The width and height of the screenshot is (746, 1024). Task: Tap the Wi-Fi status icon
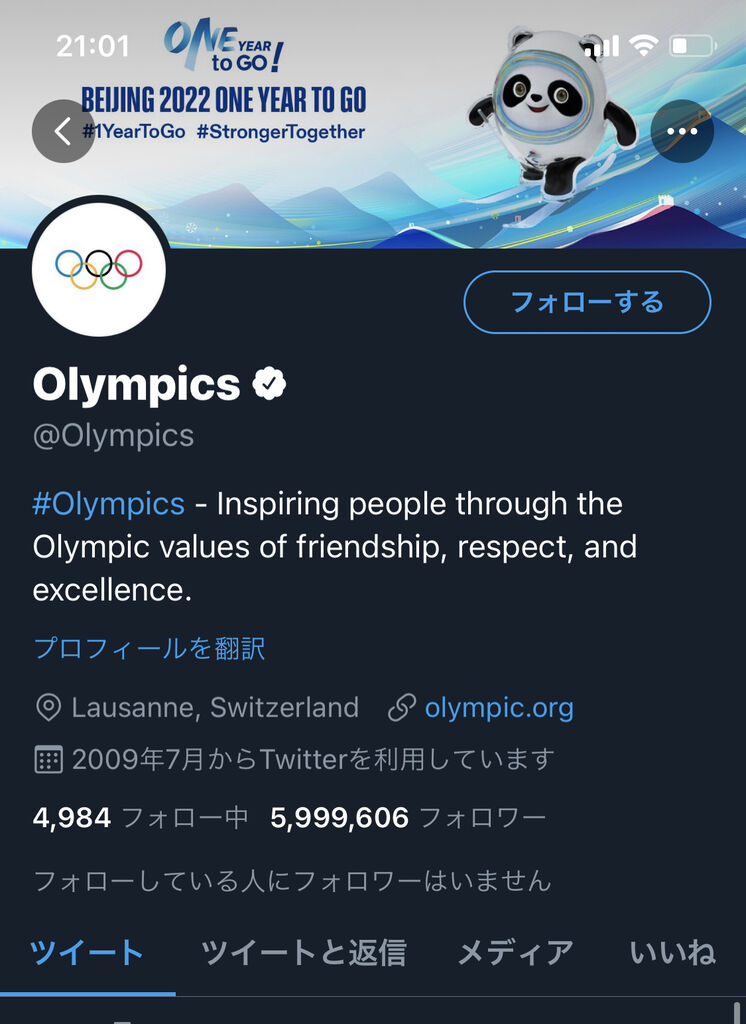coord(645,45)
